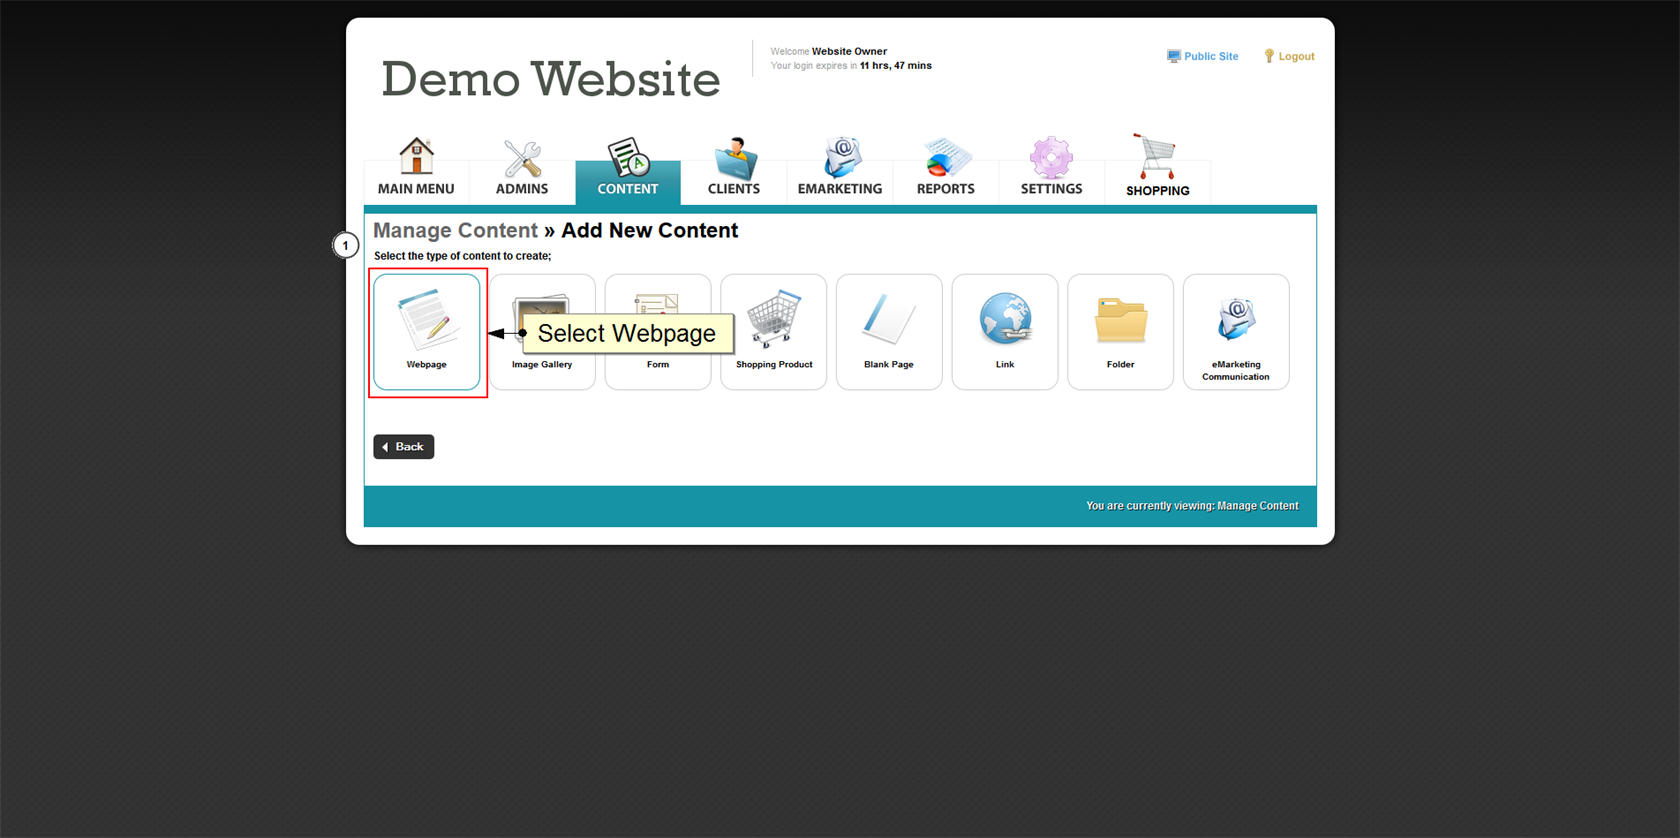
Task: View the Reports tab
Action: [946, 168]
